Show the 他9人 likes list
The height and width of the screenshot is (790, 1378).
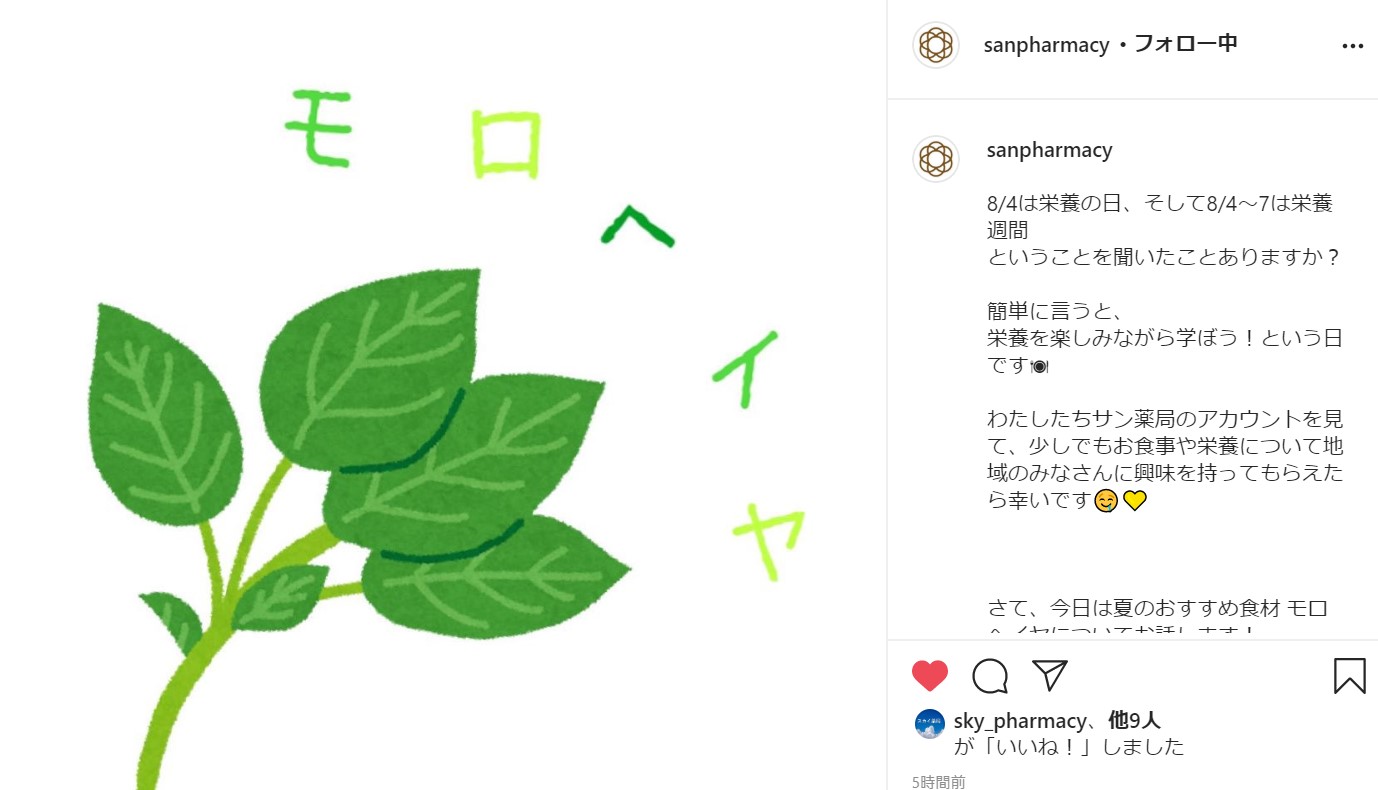point(1135,720)
